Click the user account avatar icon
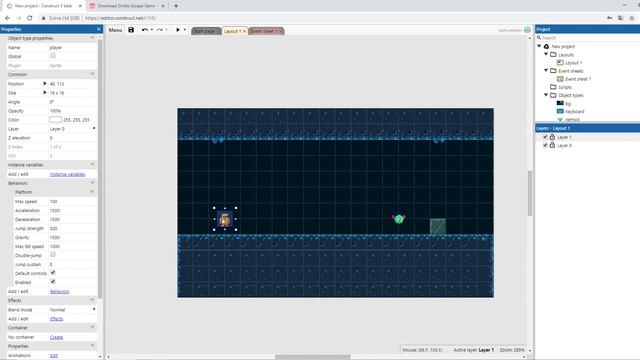Image resolution: width=640 pixels, height=360 pixels. coord(527,30)
